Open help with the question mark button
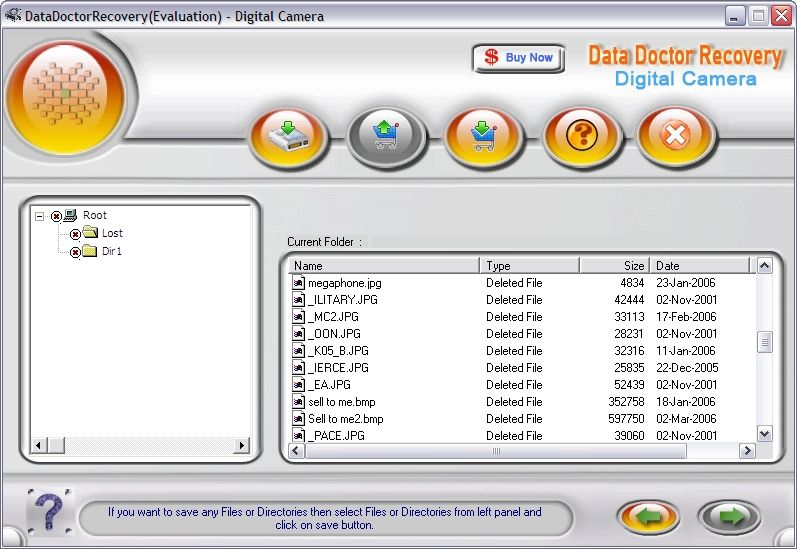This screenshot has width=797, height=549. click(x=581, y=136)
